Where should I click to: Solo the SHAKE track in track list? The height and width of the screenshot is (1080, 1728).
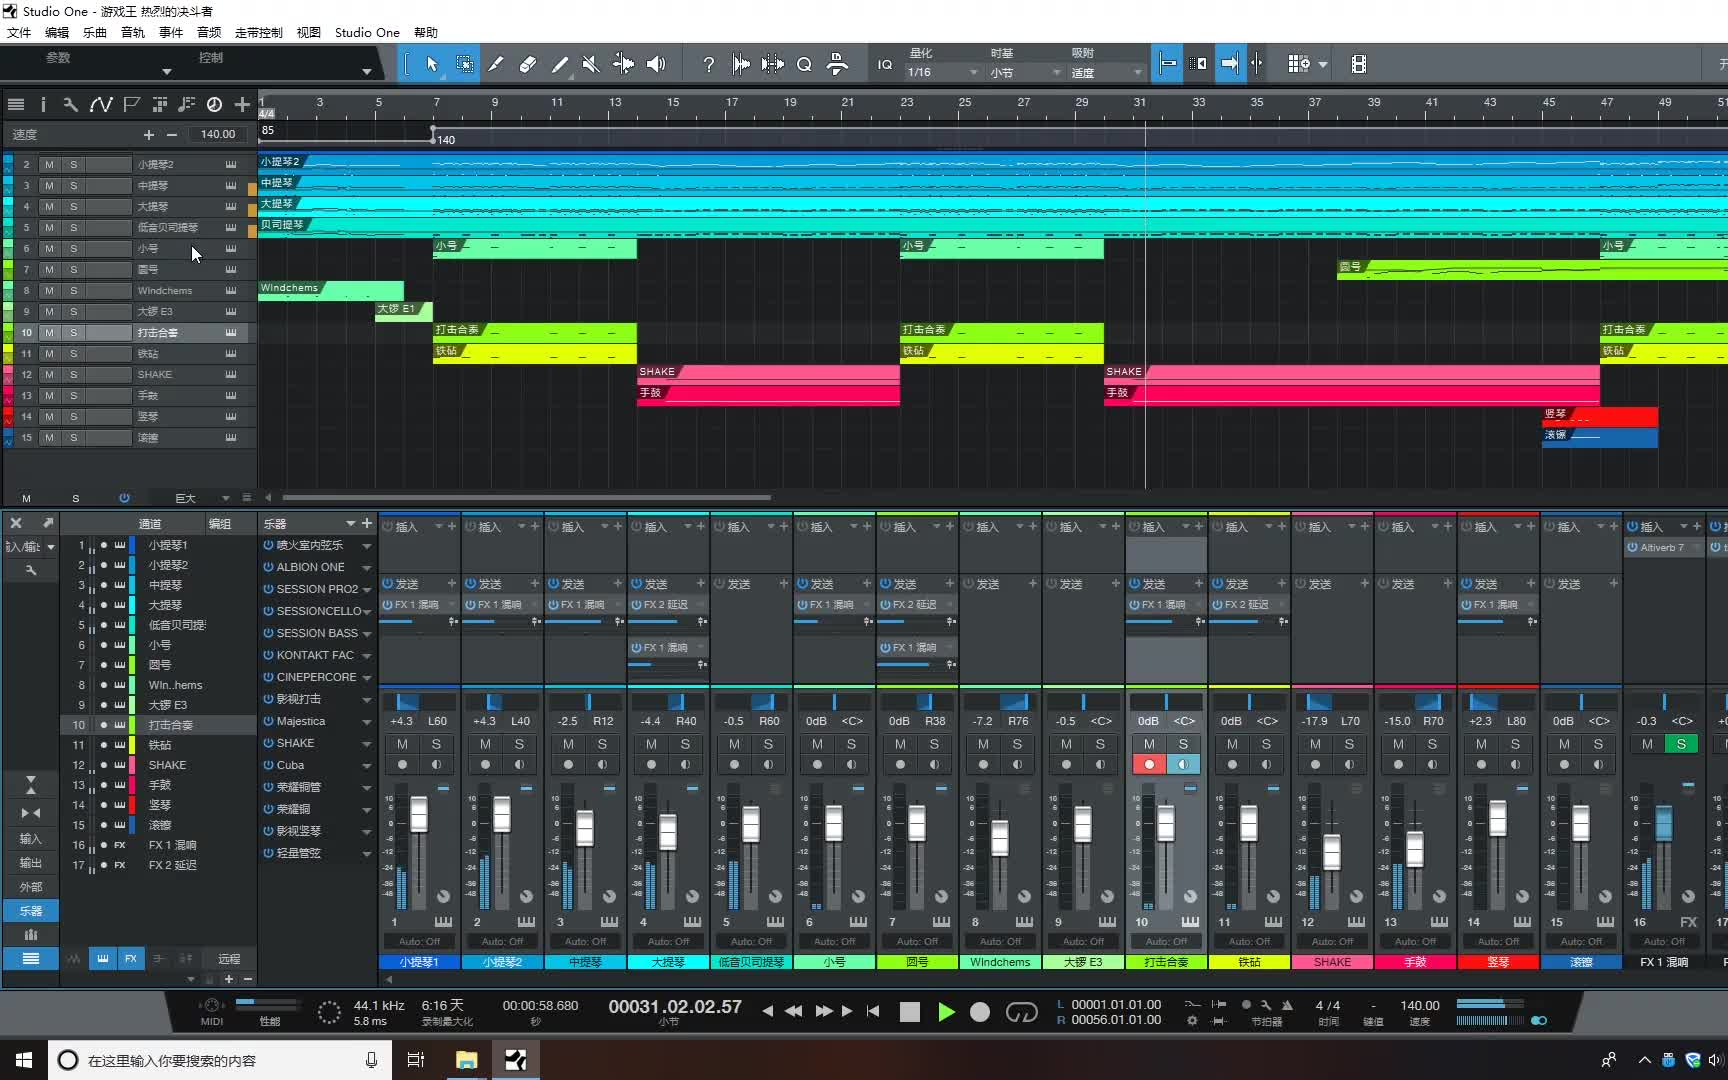(73, 375)
